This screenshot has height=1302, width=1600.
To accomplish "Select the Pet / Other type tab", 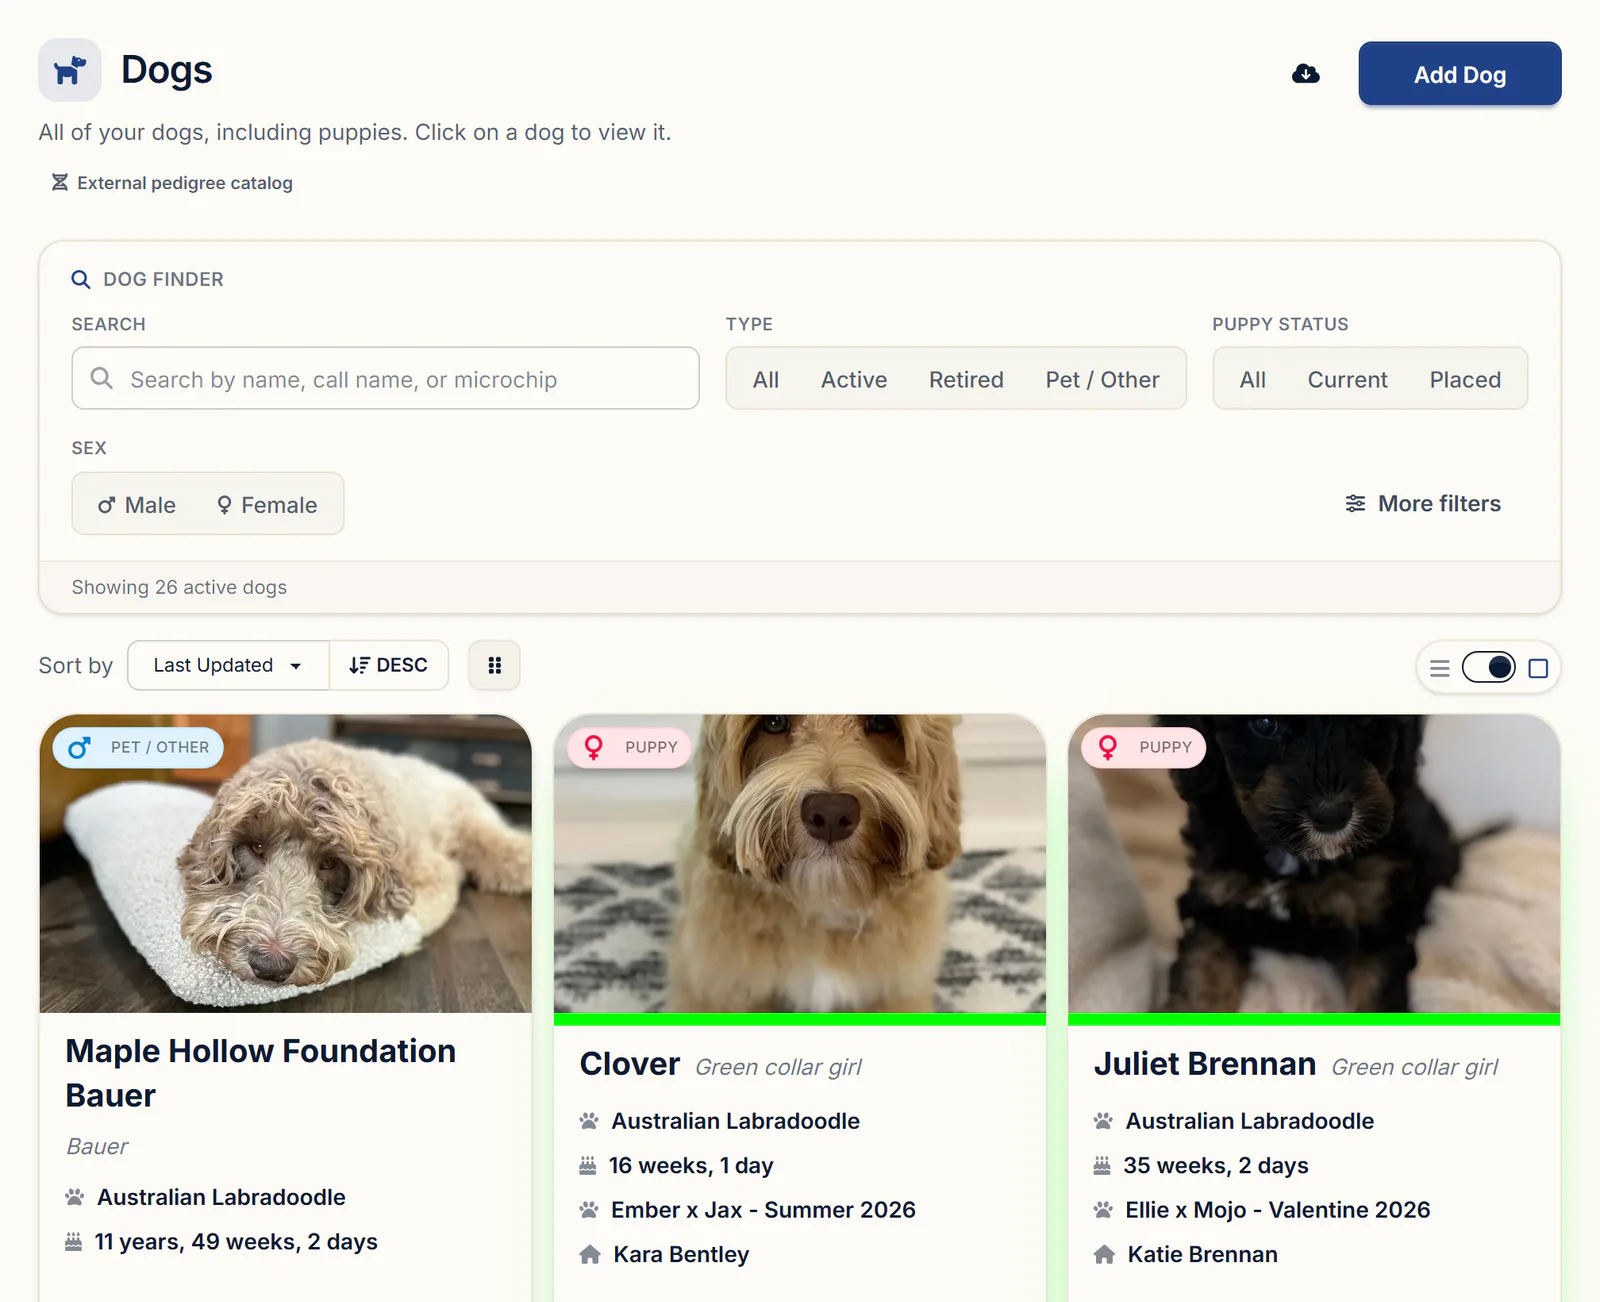I will (1102, 380).
